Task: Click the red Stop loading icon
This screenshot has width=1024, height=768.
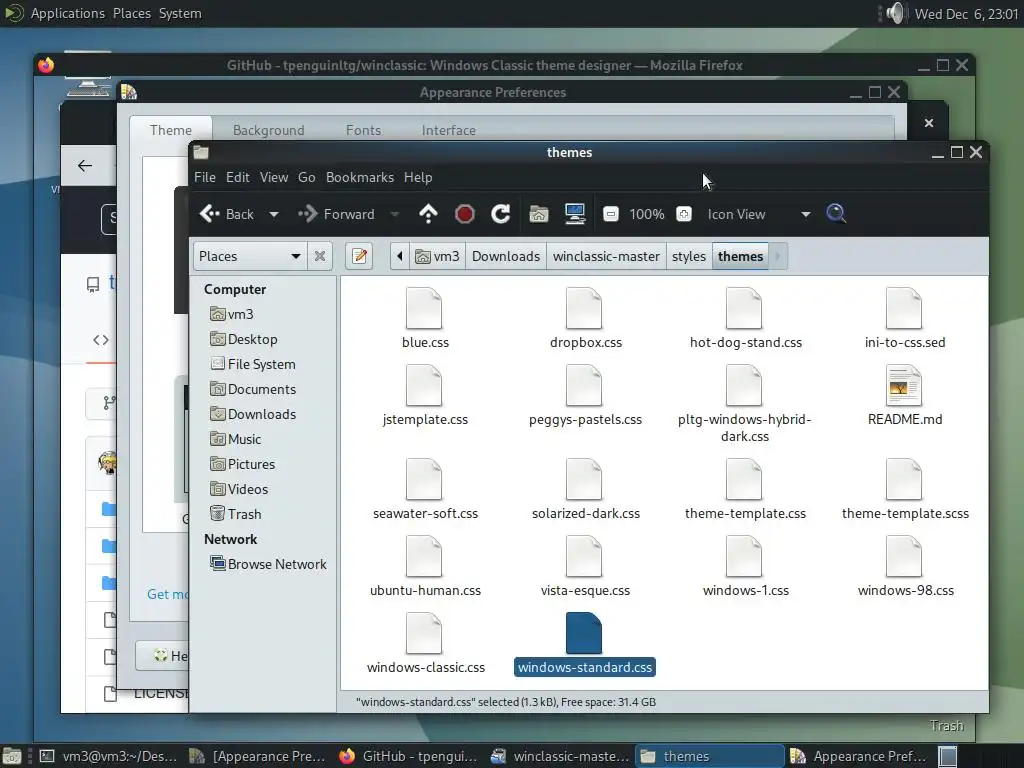Action: tap(464, 214)
